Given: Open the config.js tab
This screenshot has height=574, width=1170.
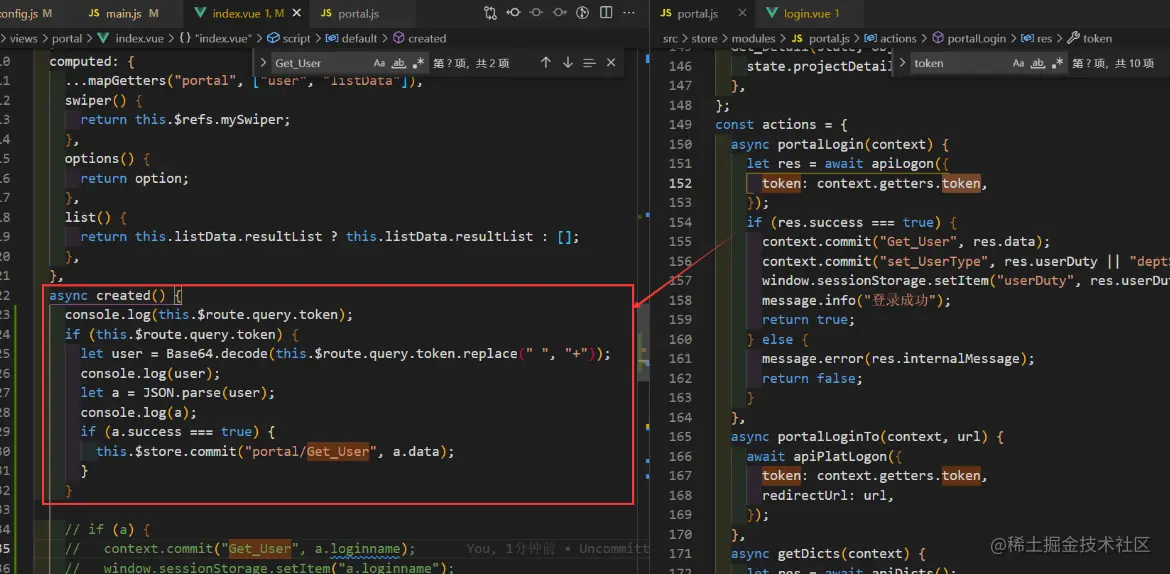Looking at the screenshot, I should coord(26,13).
